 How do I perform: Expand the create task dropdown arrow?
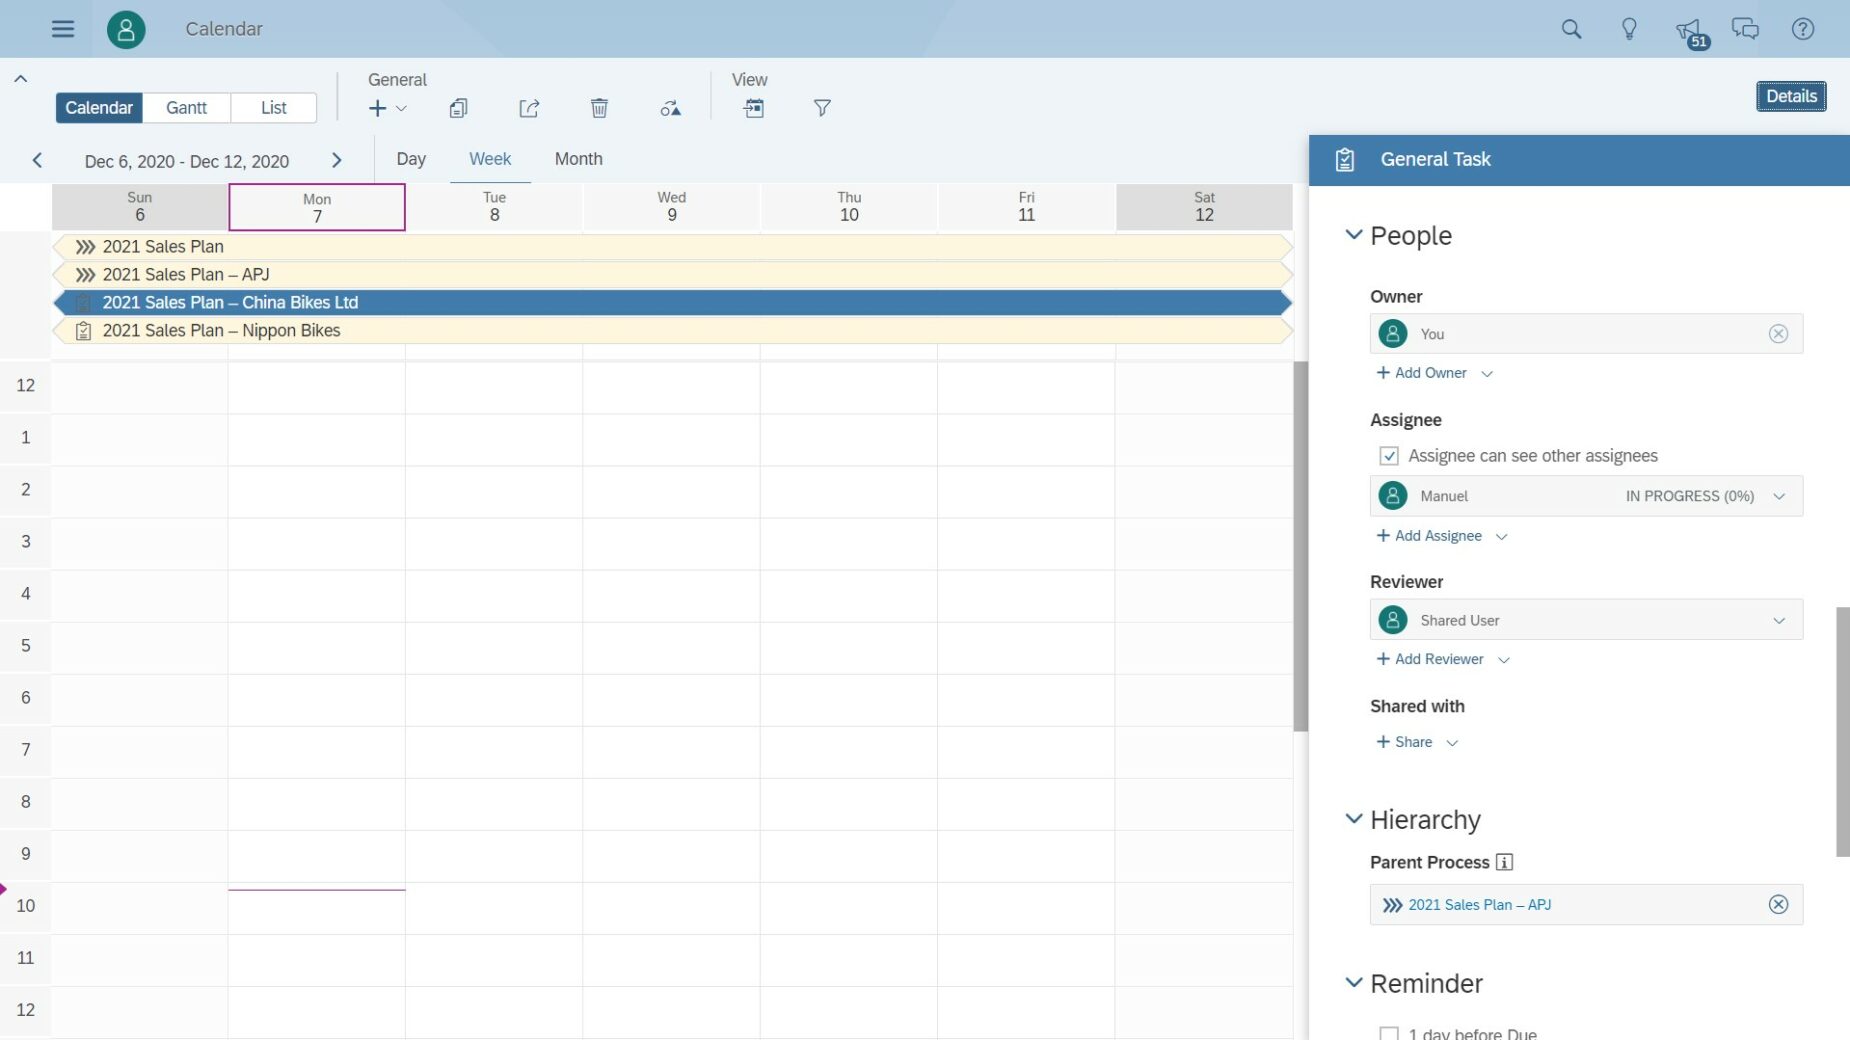(401, 108)
